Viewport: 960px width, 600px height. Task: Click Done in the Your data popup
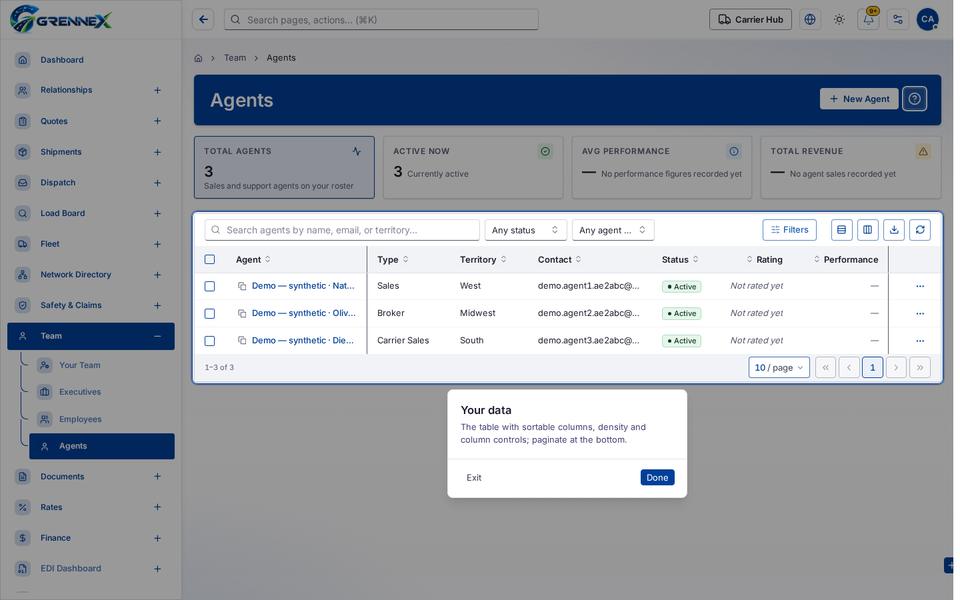657,478
